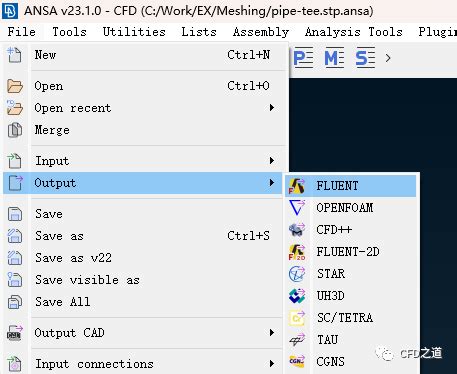Click the M list toolbar icon
The height and width of the screenshot is (374, 457).
(334, 58)
